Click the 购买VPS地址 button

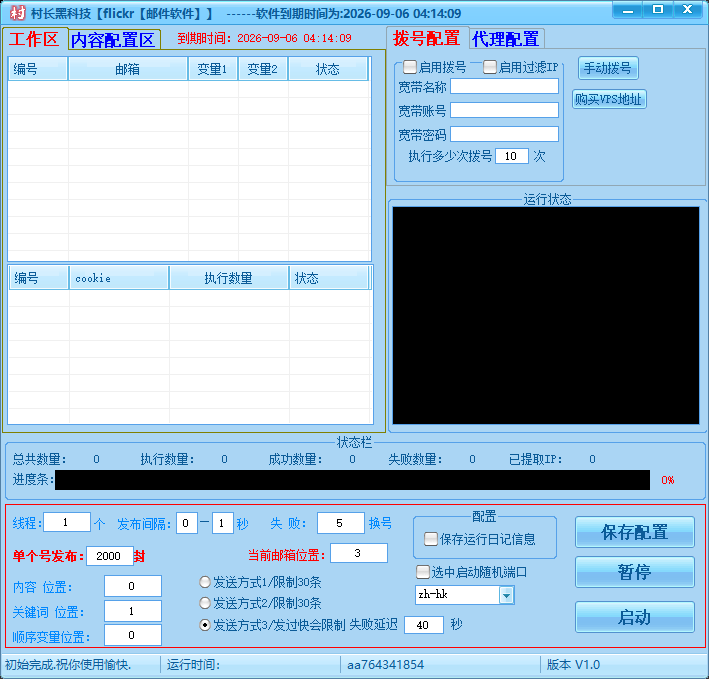[x=609, y=100]
